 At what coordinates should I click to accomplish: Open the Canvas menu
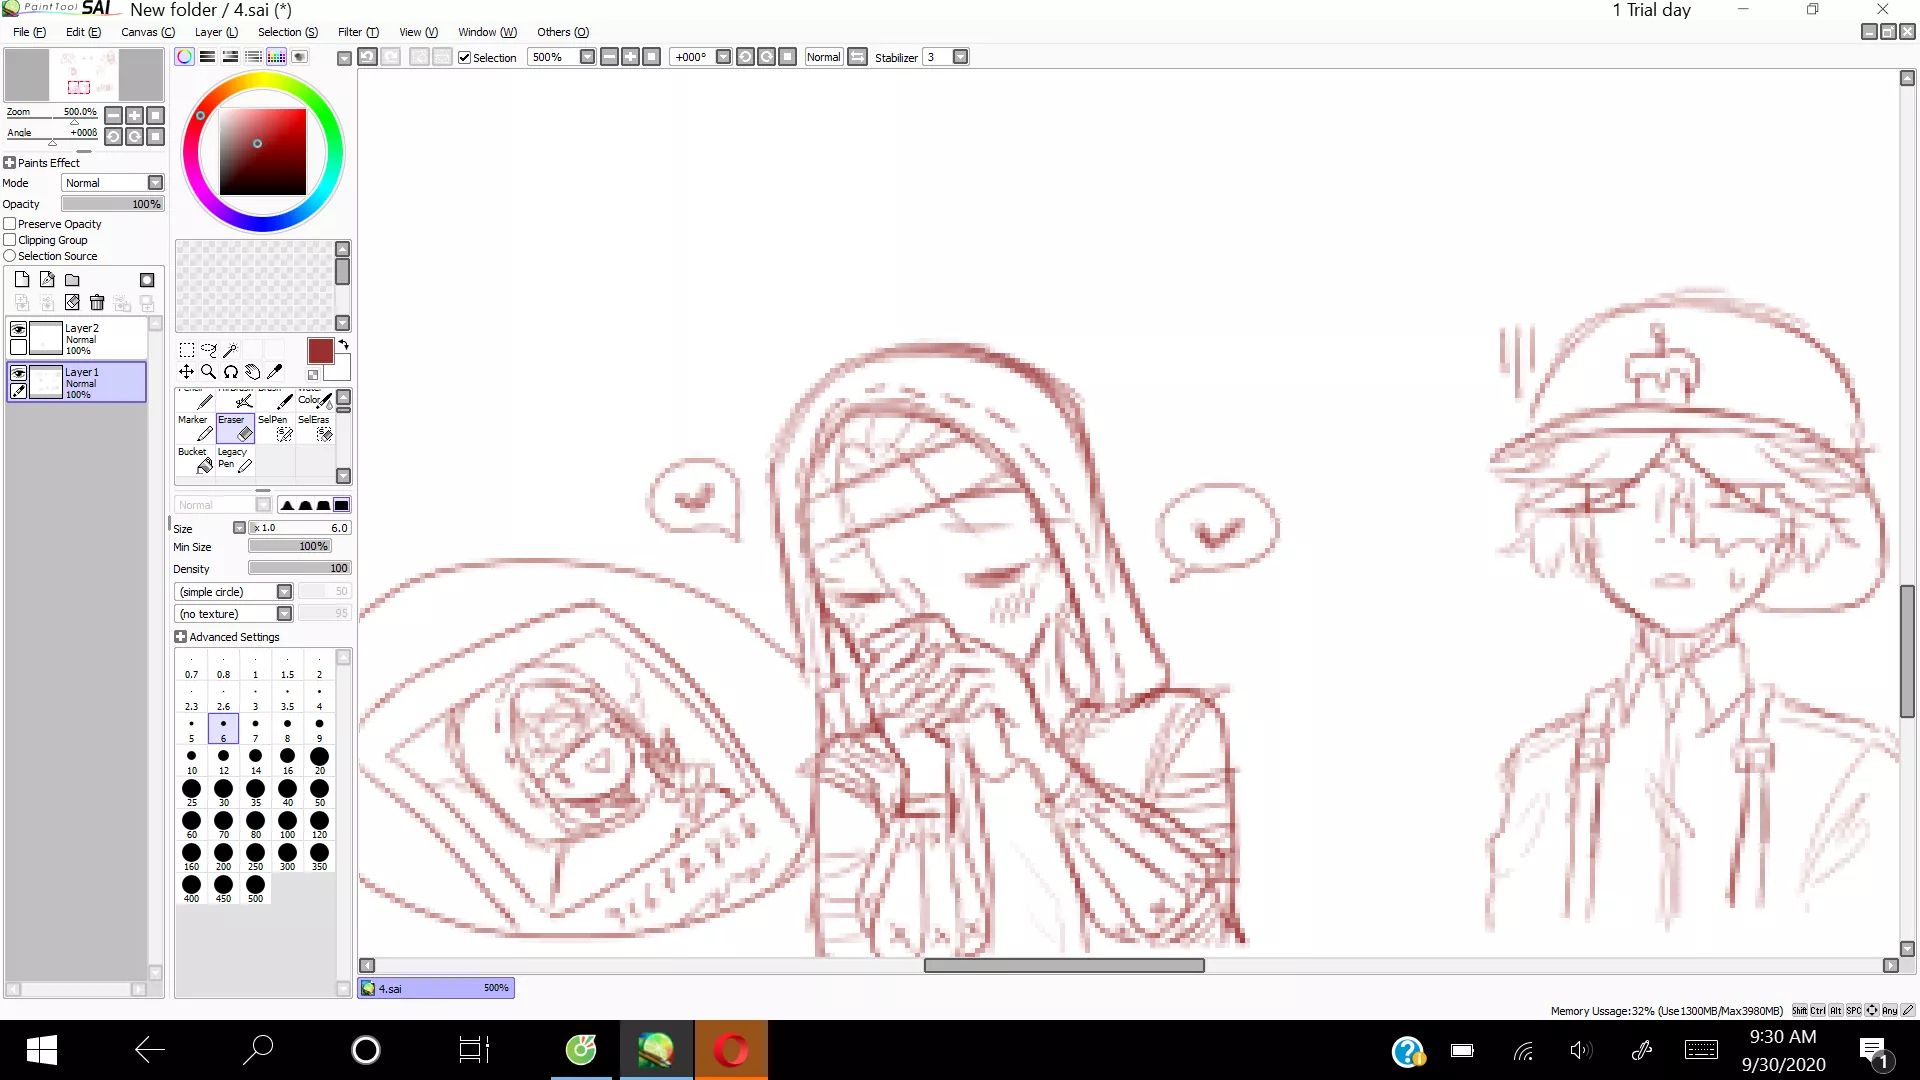point(148,32)
